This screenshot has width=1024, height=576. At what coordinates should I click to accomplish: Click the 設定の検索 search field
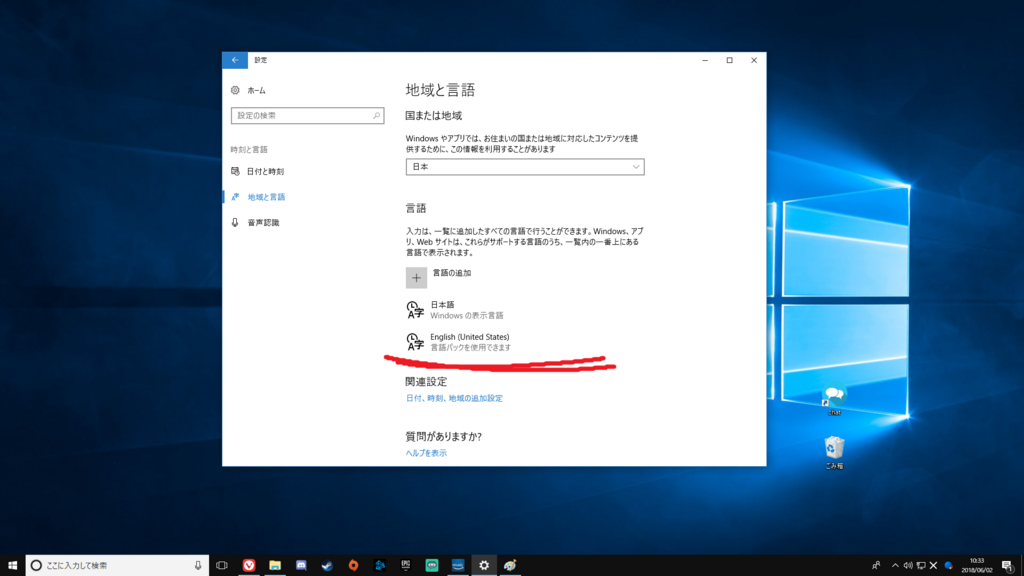coord(308,116)
